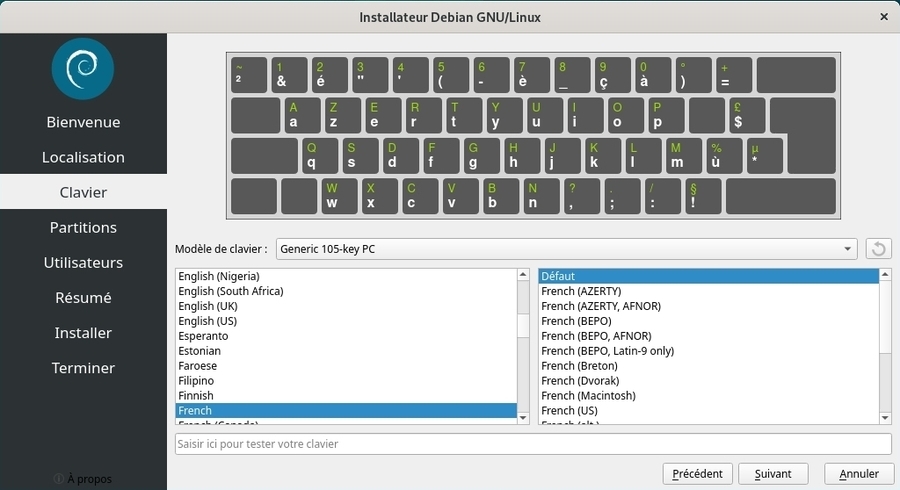
Task: Click the 'ù' key in keyboard preview
Action: pos(724,155)
